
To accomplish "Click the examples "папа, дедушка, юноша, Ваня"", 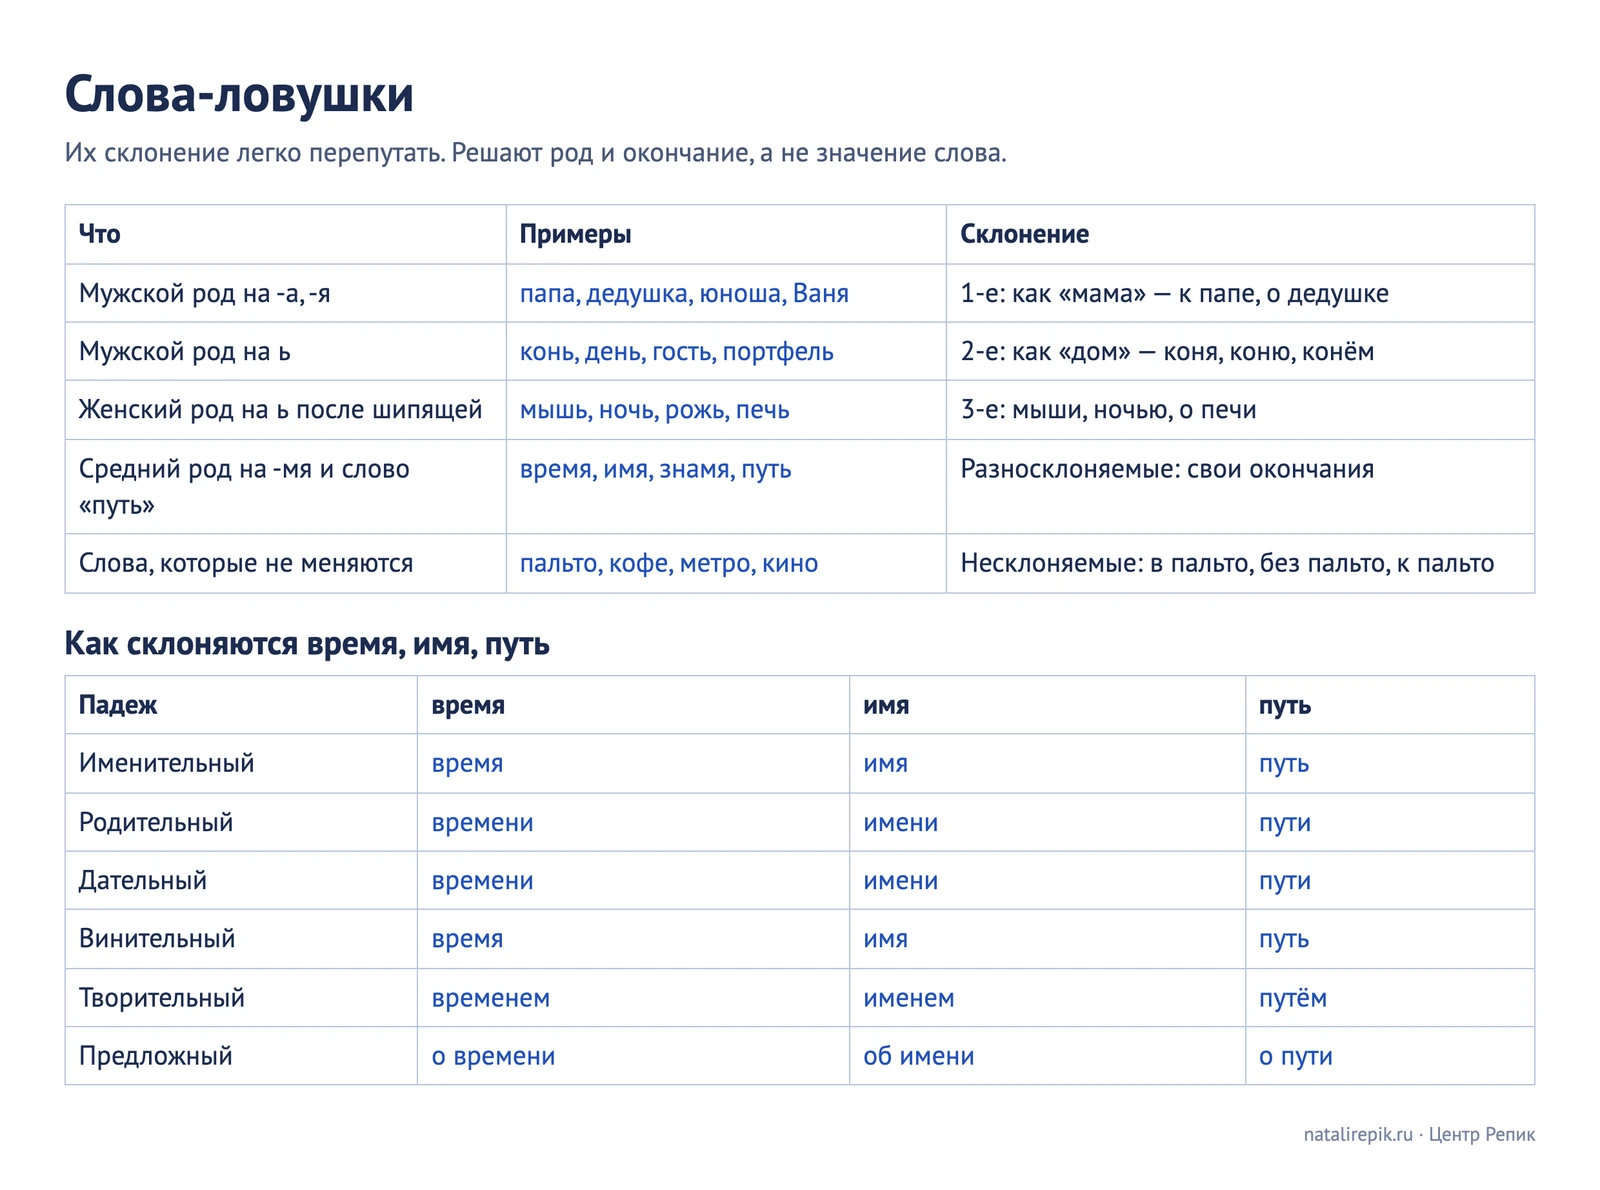I will click(x=684, y=293).
